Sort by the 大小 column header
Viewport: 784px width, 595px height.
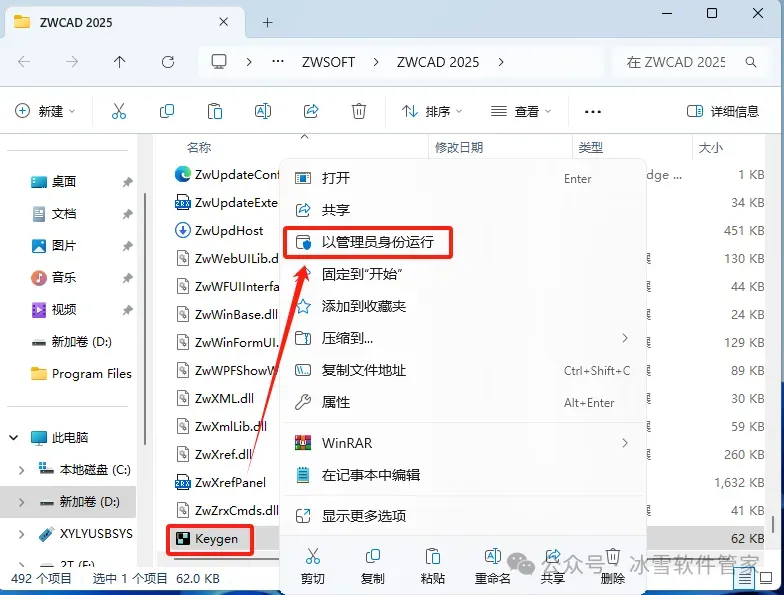(x=710, y=148)
